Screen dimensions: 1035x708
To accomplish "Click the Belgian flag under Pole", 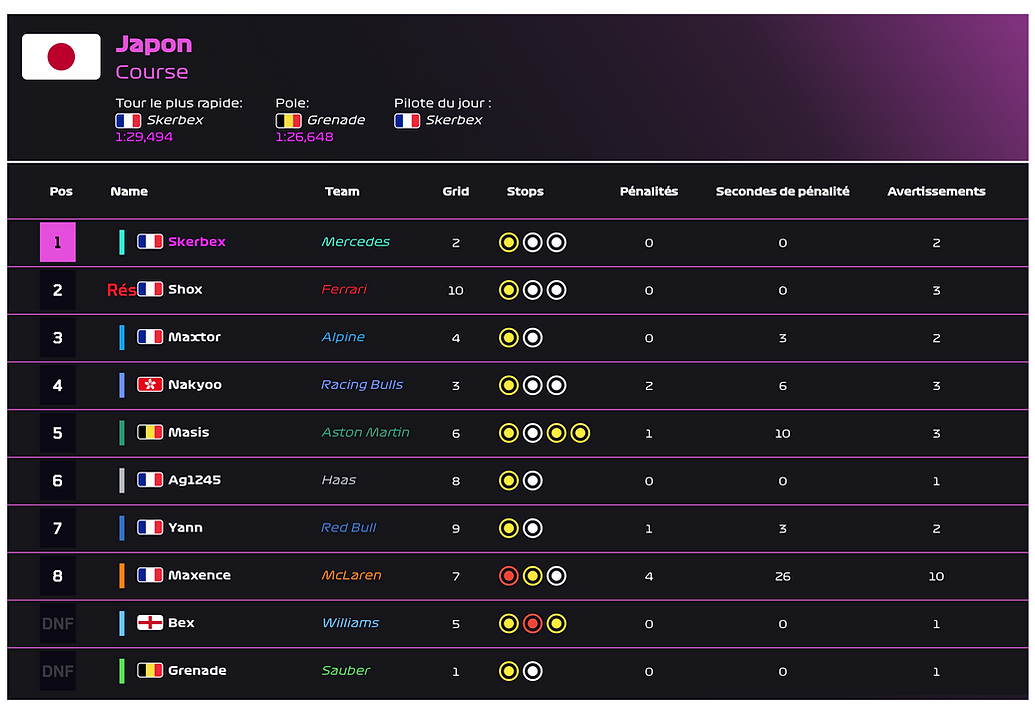I will [288, 121].
